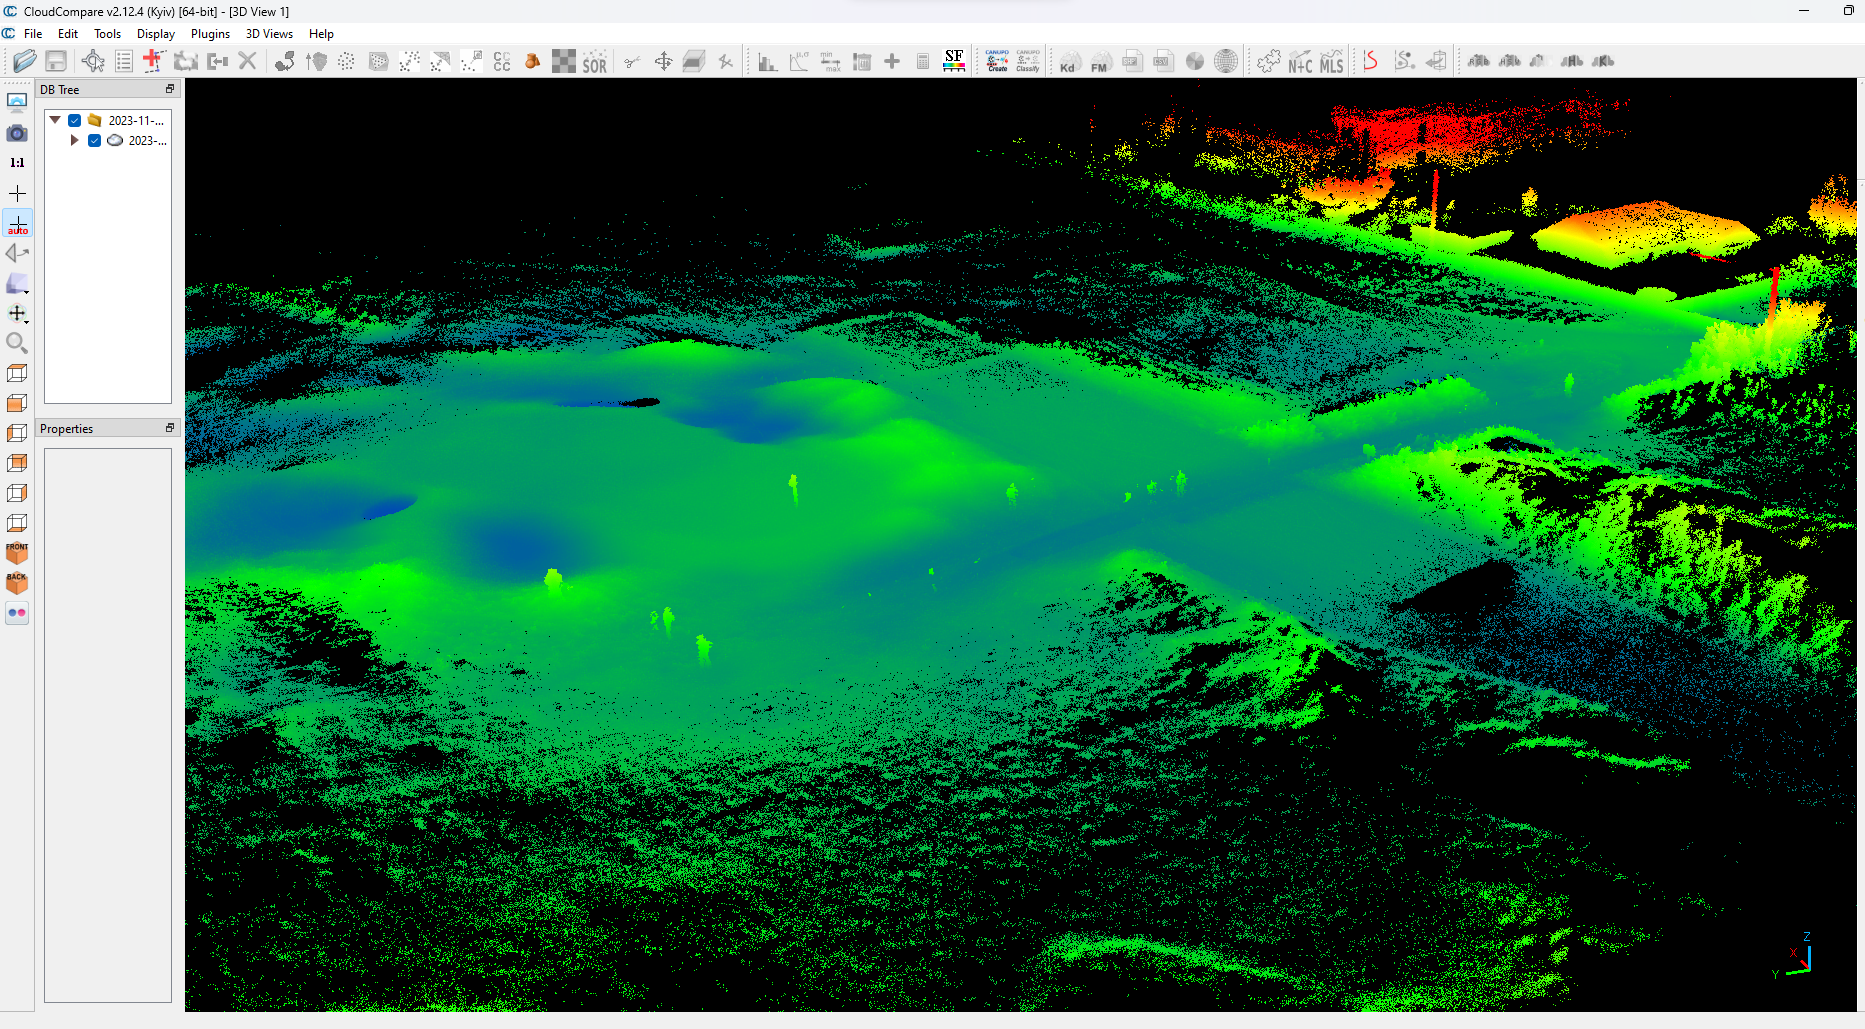Toggle visibility of the 2023 cloud entry
1865x1029 pixels.
pyautogui.click(x=95, y=141)
